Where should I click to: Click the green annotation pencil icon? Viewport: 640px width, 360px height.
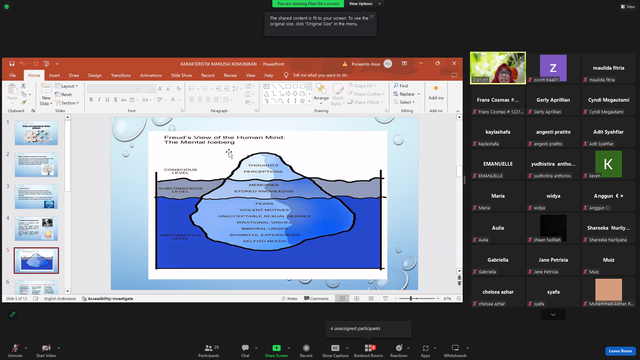pos(13,314)
